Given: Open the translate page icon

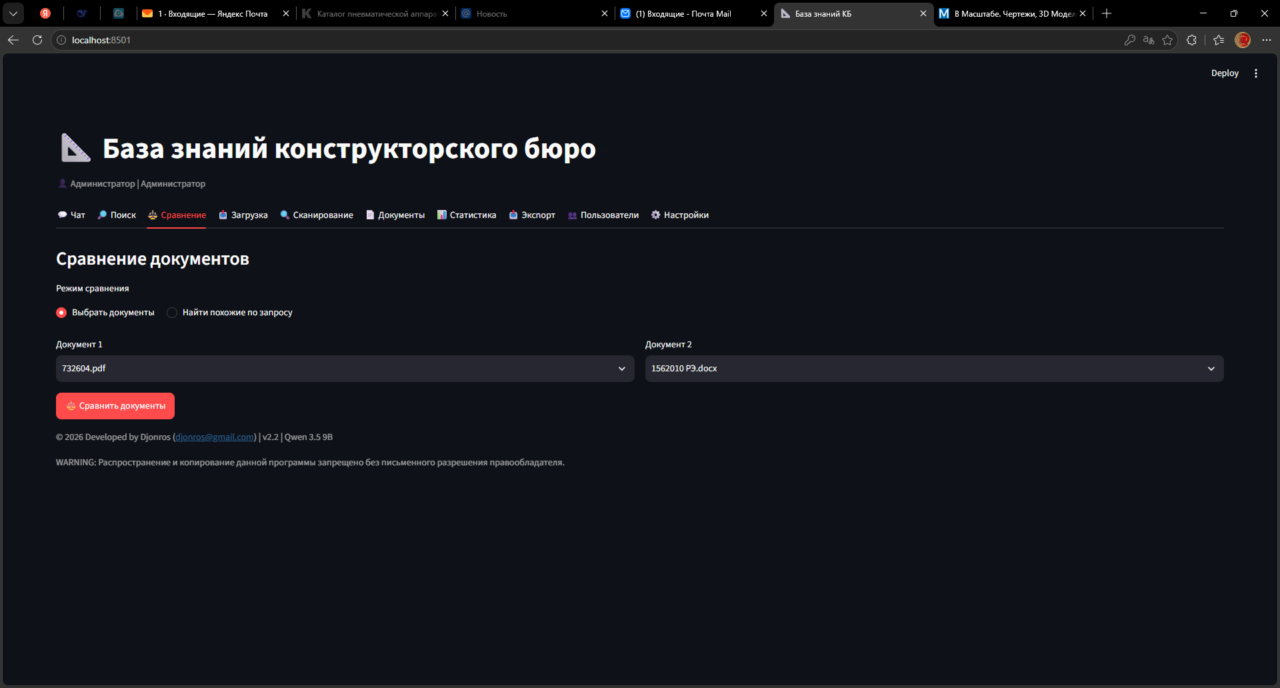Looking at the screenshot, I should tap(1149, 40).
